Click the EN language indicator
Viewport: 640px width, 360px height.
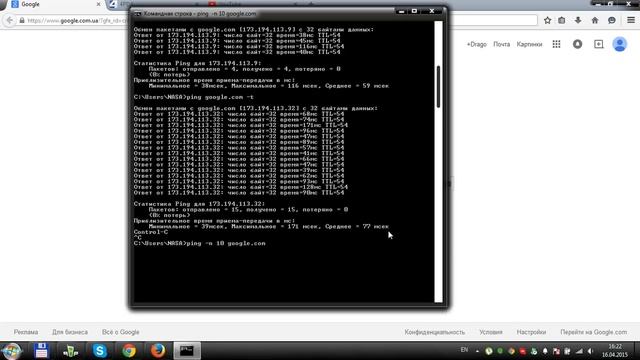pos(464,350)
